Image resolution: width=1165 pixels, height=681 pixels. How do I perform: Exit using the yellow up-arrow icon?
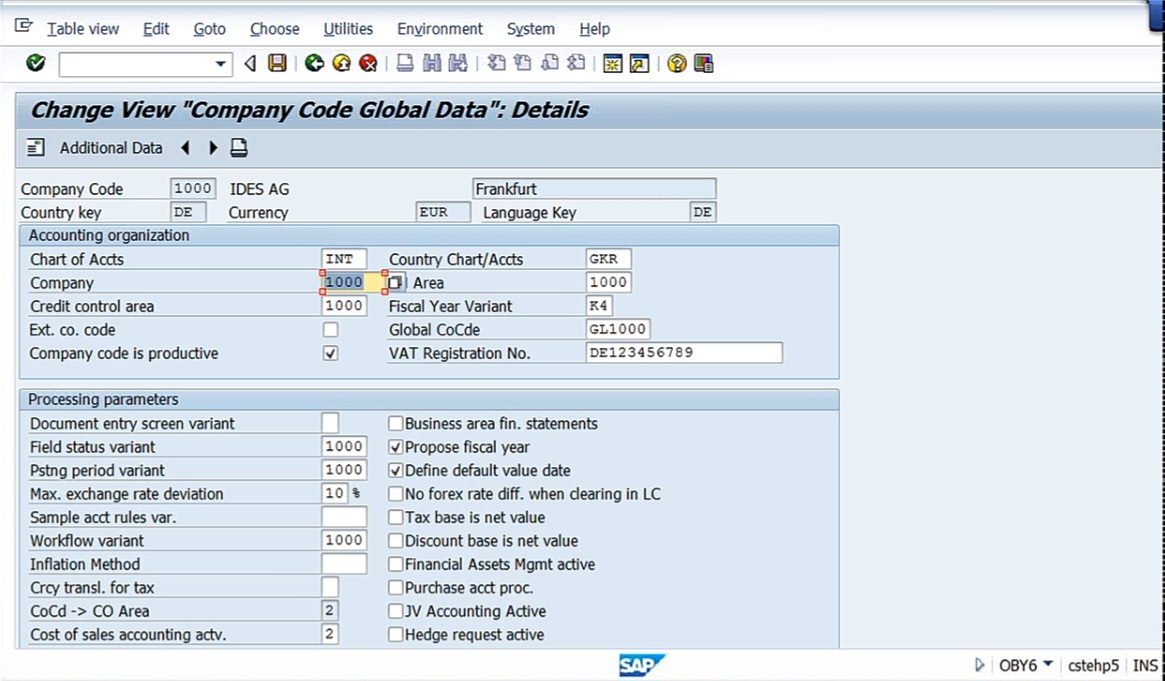pos(341,63)
